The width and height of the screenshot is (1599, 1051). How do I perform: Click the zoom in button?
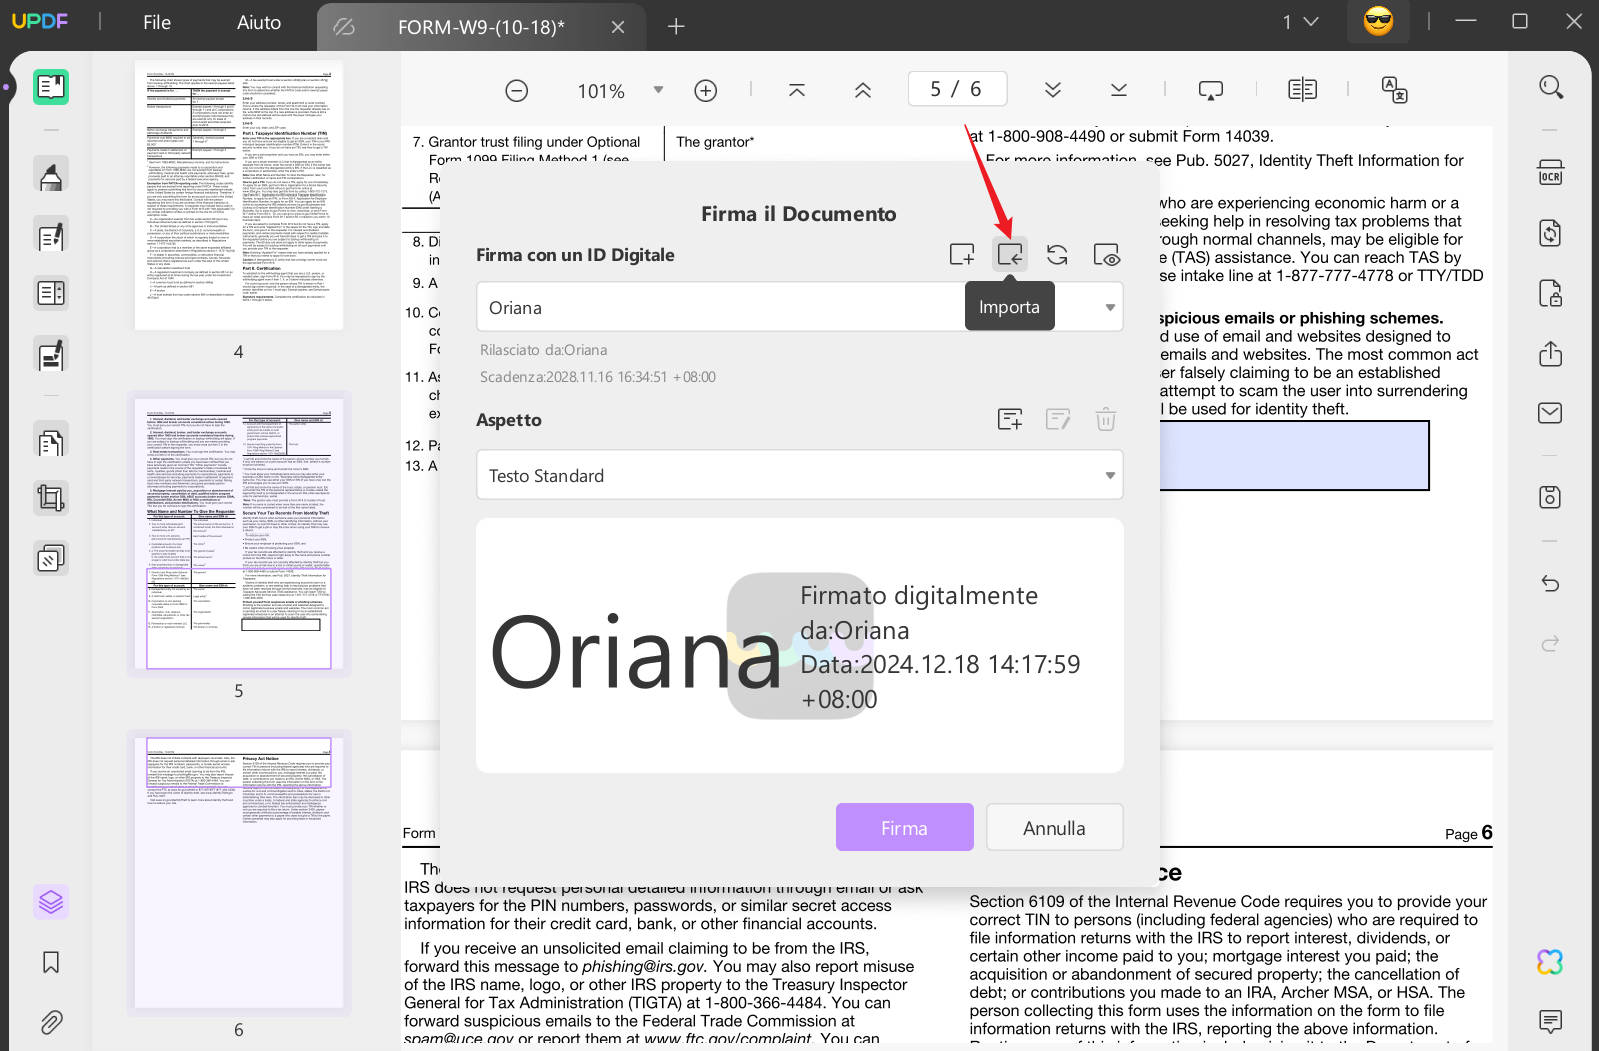tap(706, 91)
